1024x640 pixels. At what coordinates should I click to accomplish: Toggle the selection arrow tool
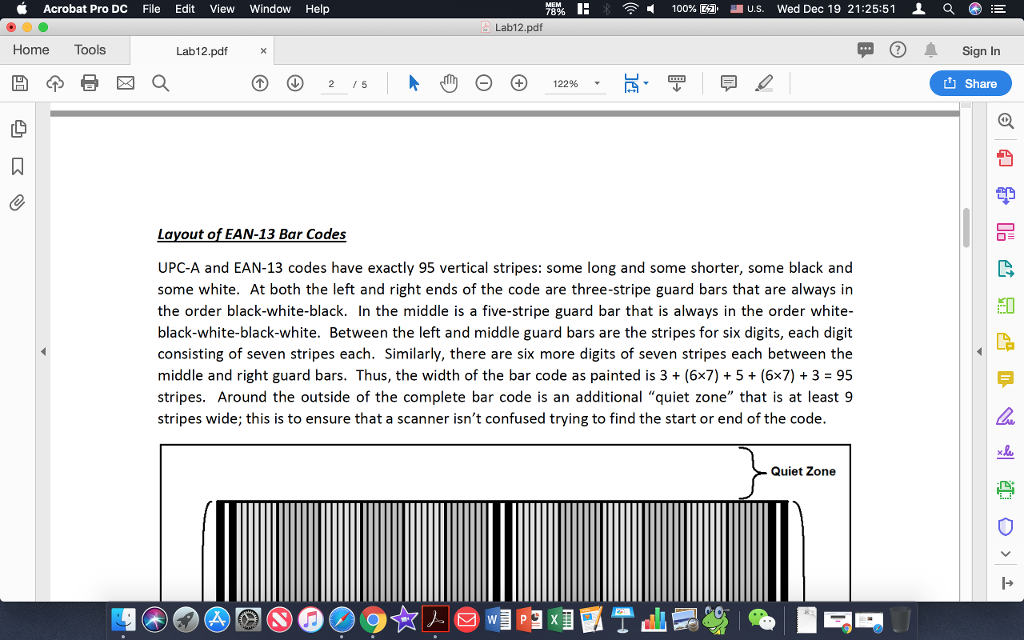412,83
